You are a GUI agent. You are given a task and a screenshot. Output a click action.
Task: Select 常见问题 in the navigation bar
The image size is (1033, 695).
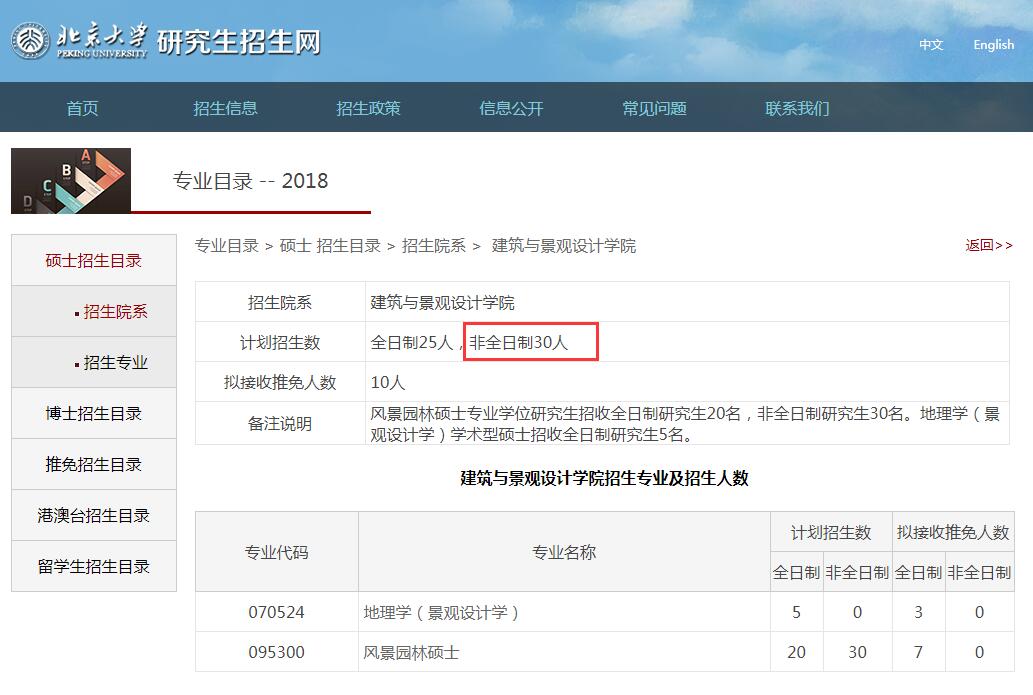coord(654,108)
